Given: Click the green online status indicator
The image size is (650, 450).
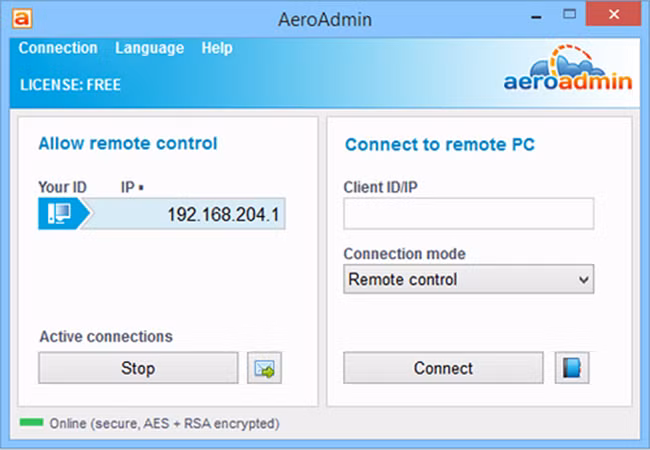Looking at the screenshot, I should (x=31, y=423).
